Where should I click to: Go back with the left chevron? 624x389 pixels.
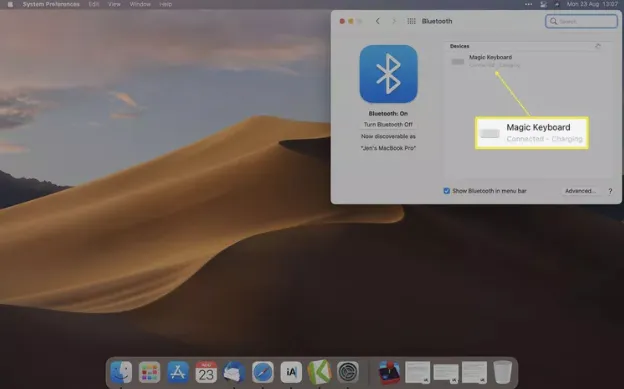[378, 21]
